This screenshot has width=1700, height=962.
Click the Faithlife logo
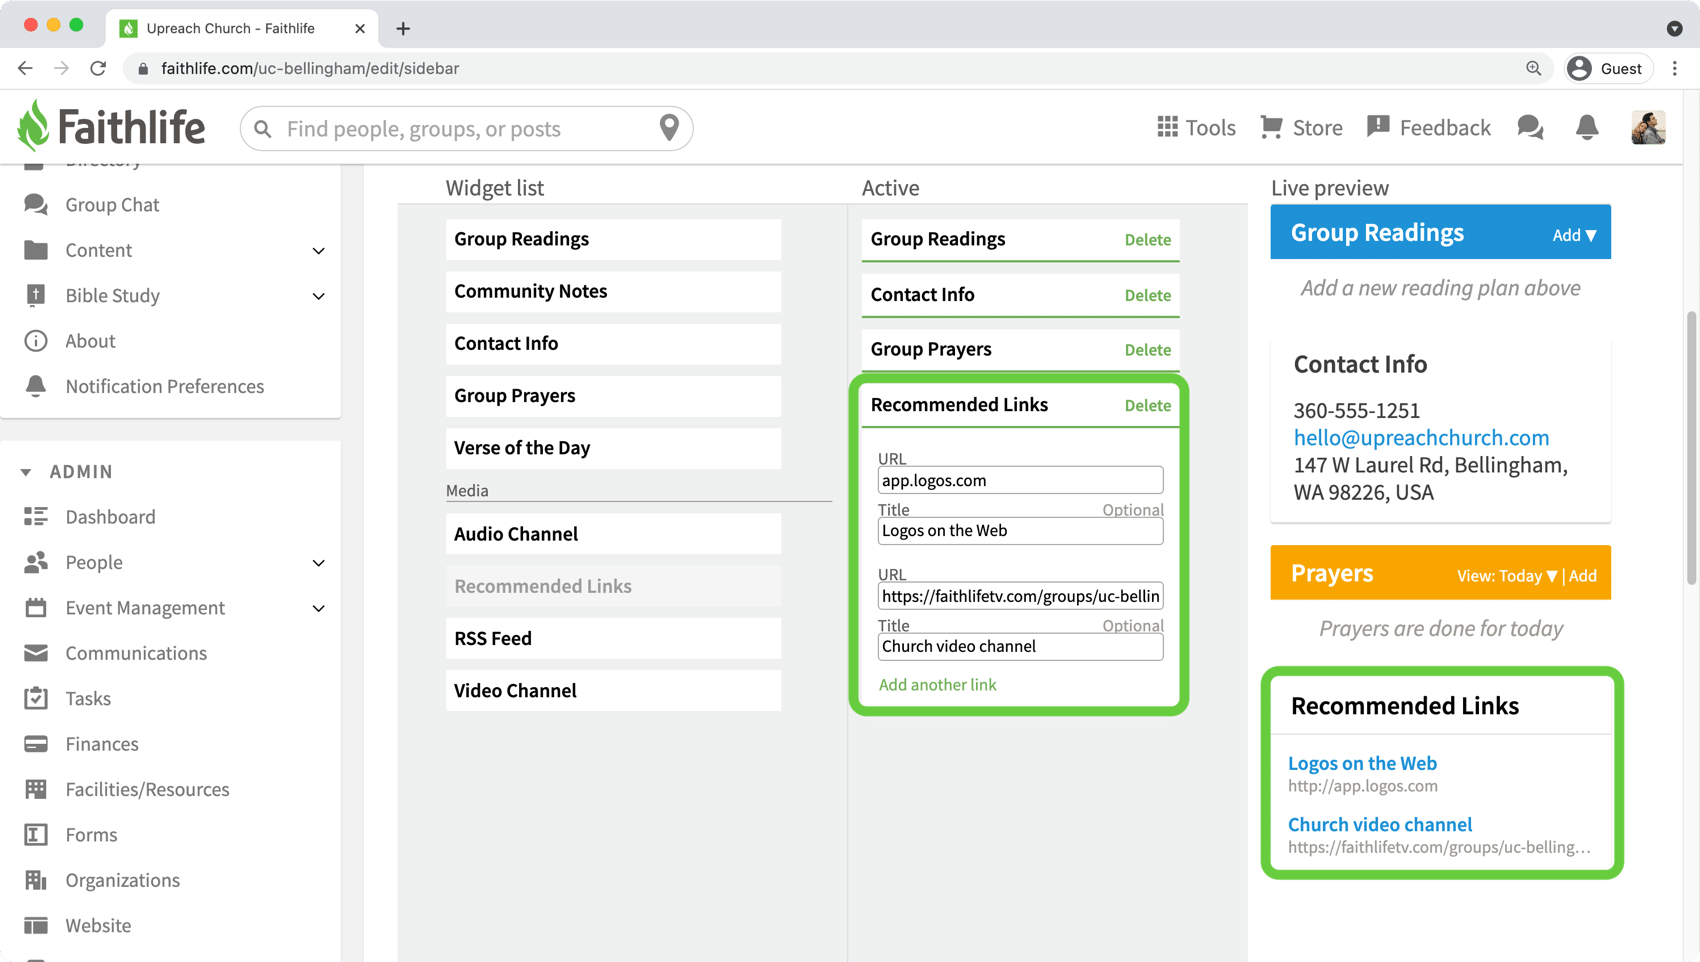(x=111, y=127)
